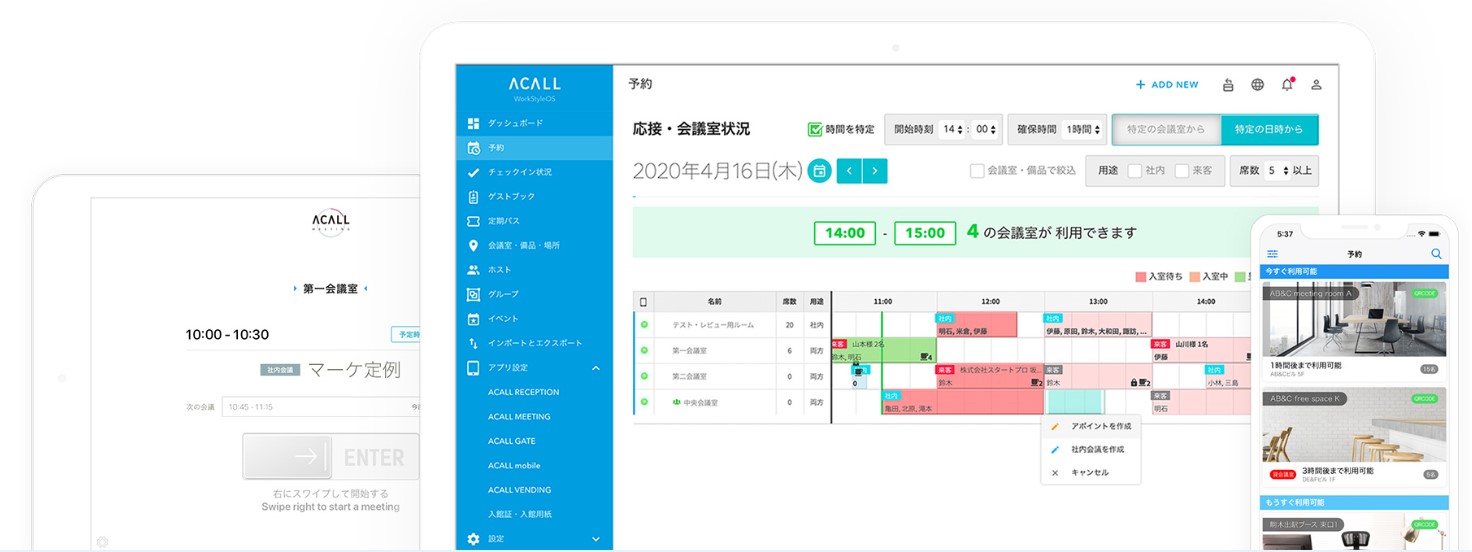The height and width of the screenshot is (552, 1472).
Task: Click the ホスト people icon
Action: 474,270
